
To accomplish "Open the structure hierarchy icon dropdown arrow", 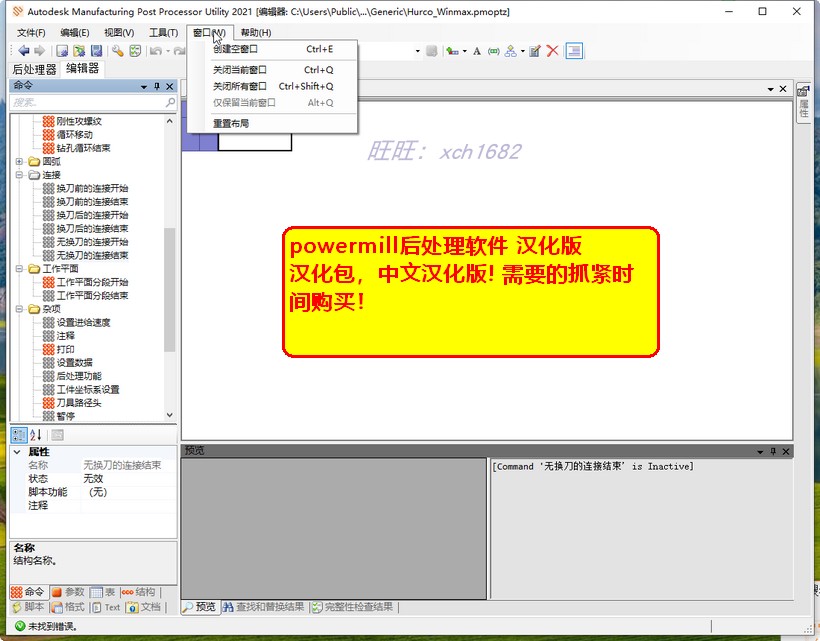I will pos(522,51).
